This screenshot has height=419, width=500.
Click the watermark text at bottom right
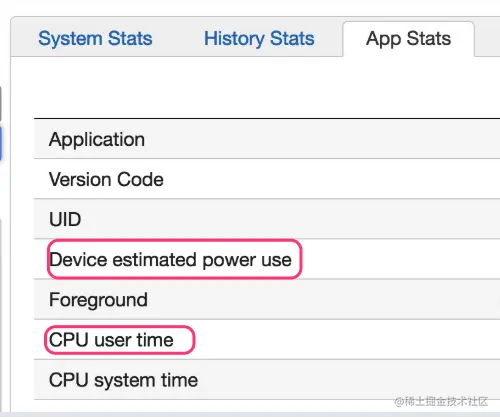[x=441, y=401]
